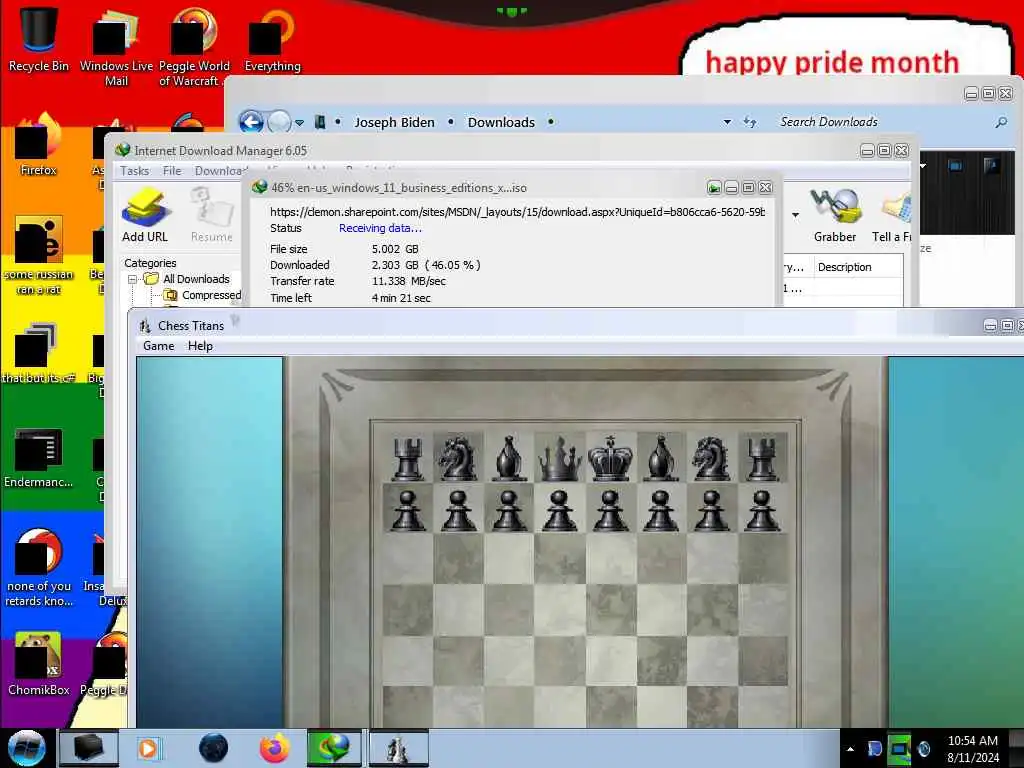The width and height of the screenshot is (1024, 768).
Task: Open the Recycle Bin desktop icon
Action: tap(39, 39)
